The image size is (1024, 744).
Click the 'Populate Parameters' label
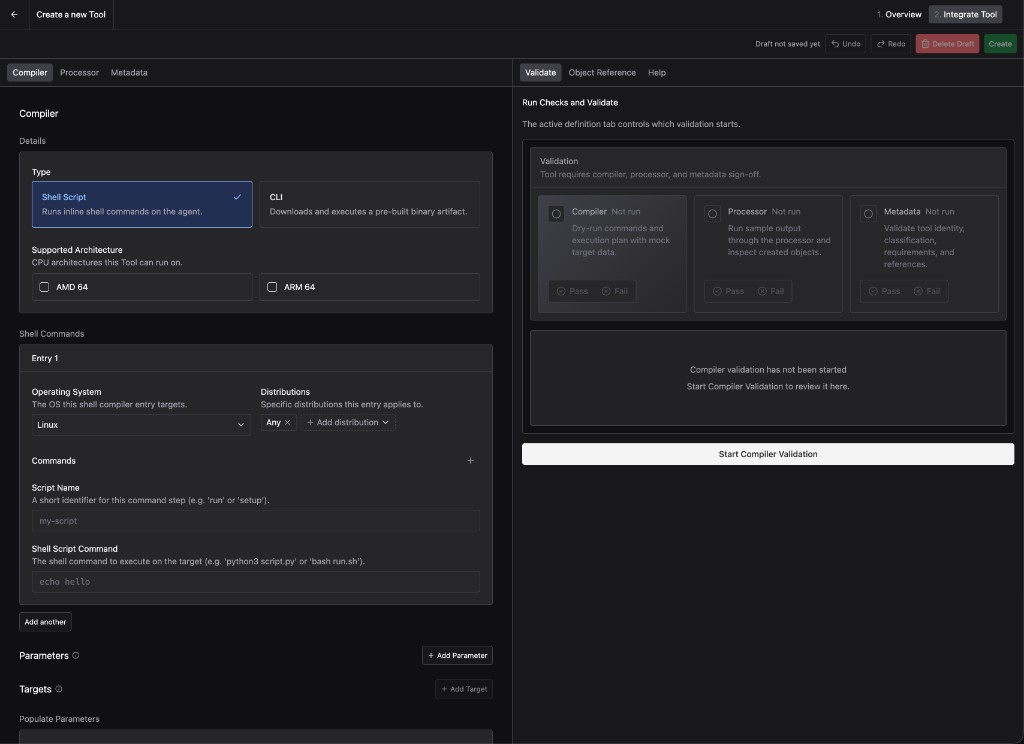point(59,719)
